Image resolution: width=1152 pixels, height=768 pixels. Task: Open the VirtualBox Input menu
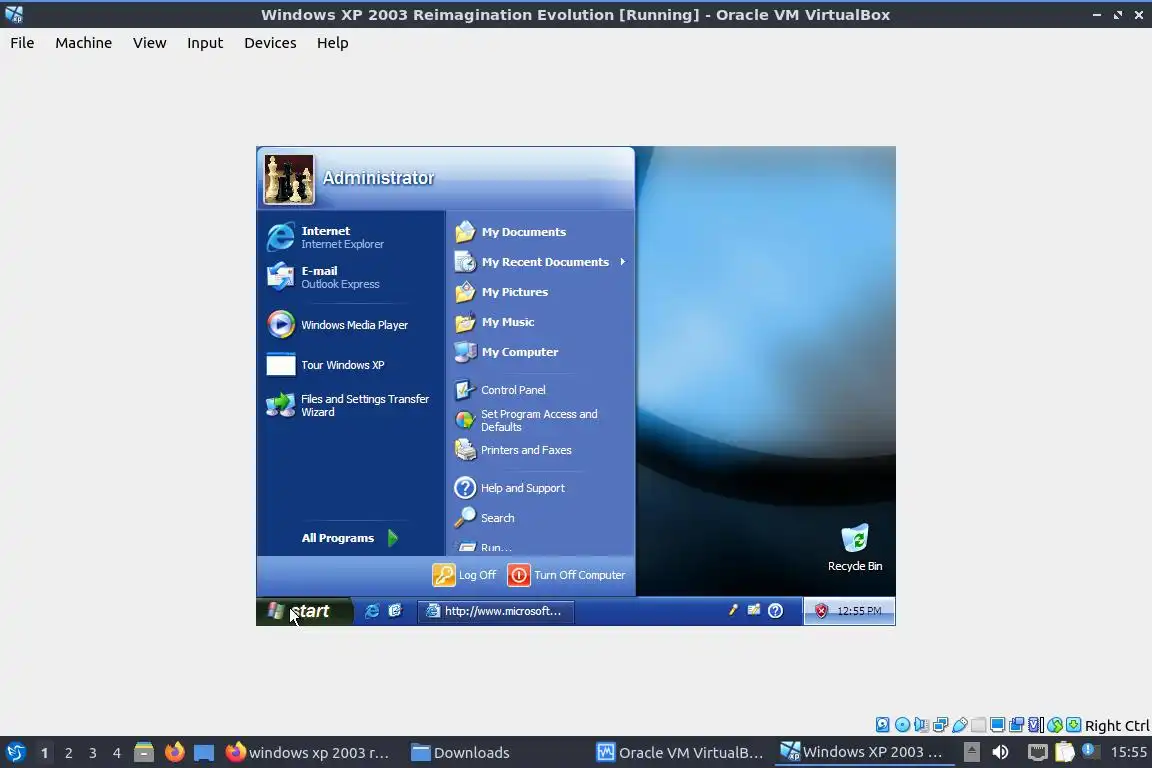point(205,43)
